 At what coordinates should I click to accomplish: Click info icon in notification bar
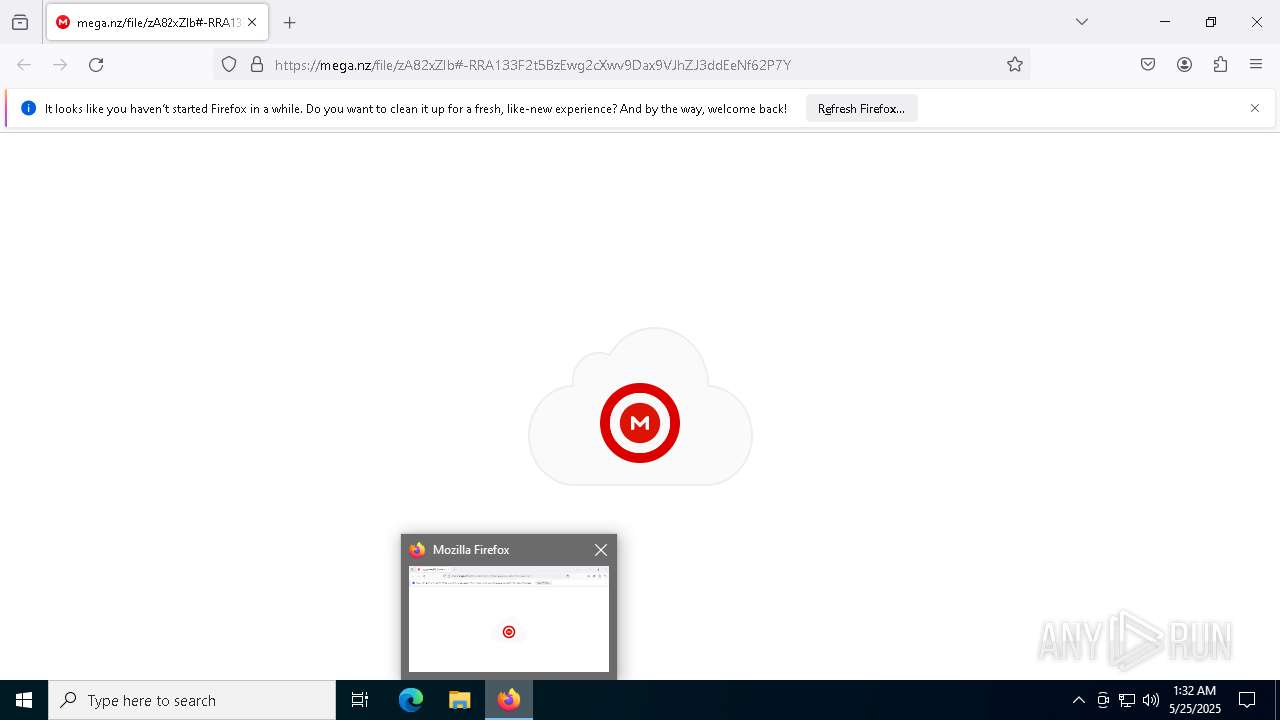pyautogui.click(x=28, y=108)
